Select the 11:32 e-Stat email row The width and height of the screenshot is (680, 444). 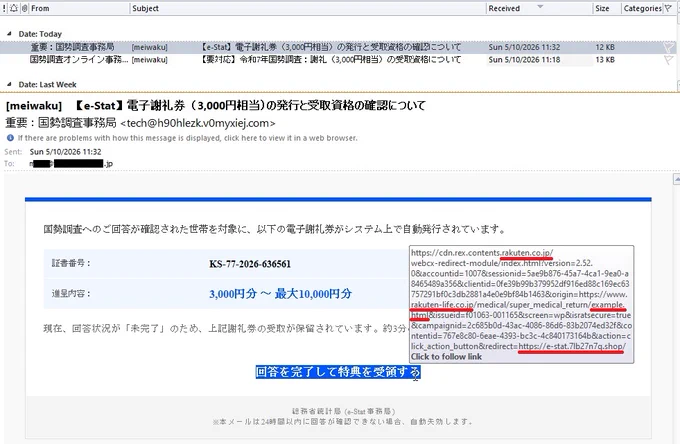[x=338, y=47]
